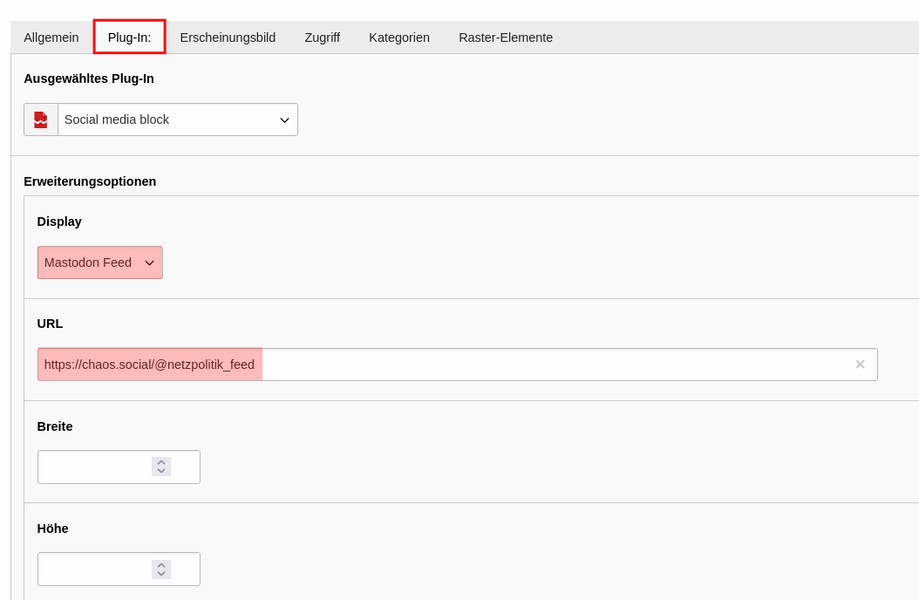The height and width of the screenshot is (600, 919).
Task: Go to the Zugriff tab
Action: (322, 38)
